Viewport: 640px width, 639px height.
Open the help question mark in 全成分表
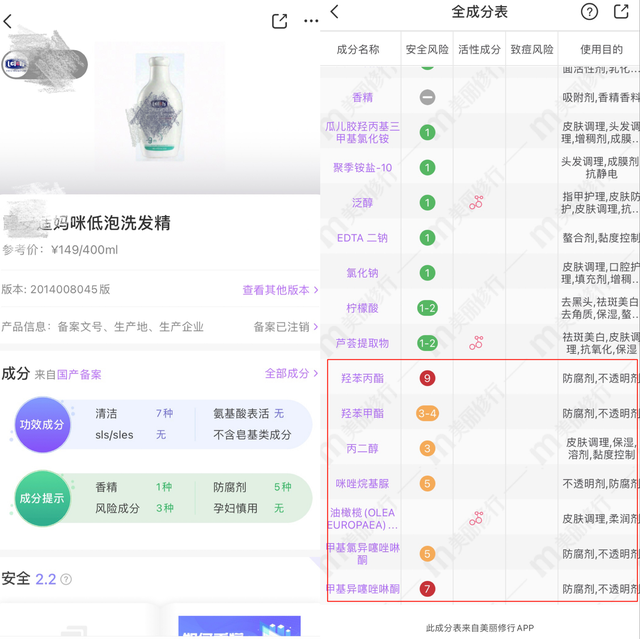[x=589, y=12]
